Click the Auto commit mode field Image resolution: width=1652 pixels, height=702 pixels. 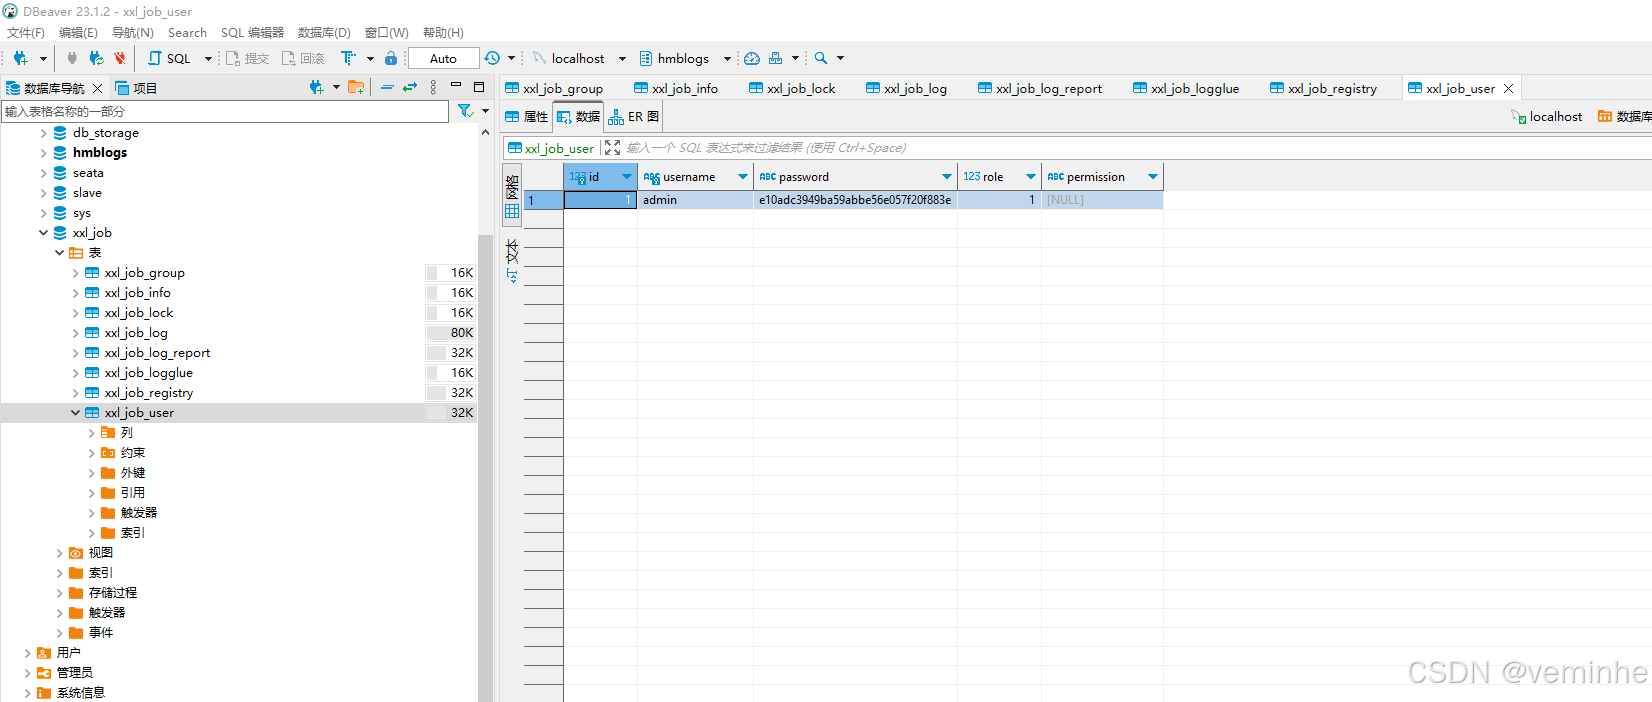(443, 58)
